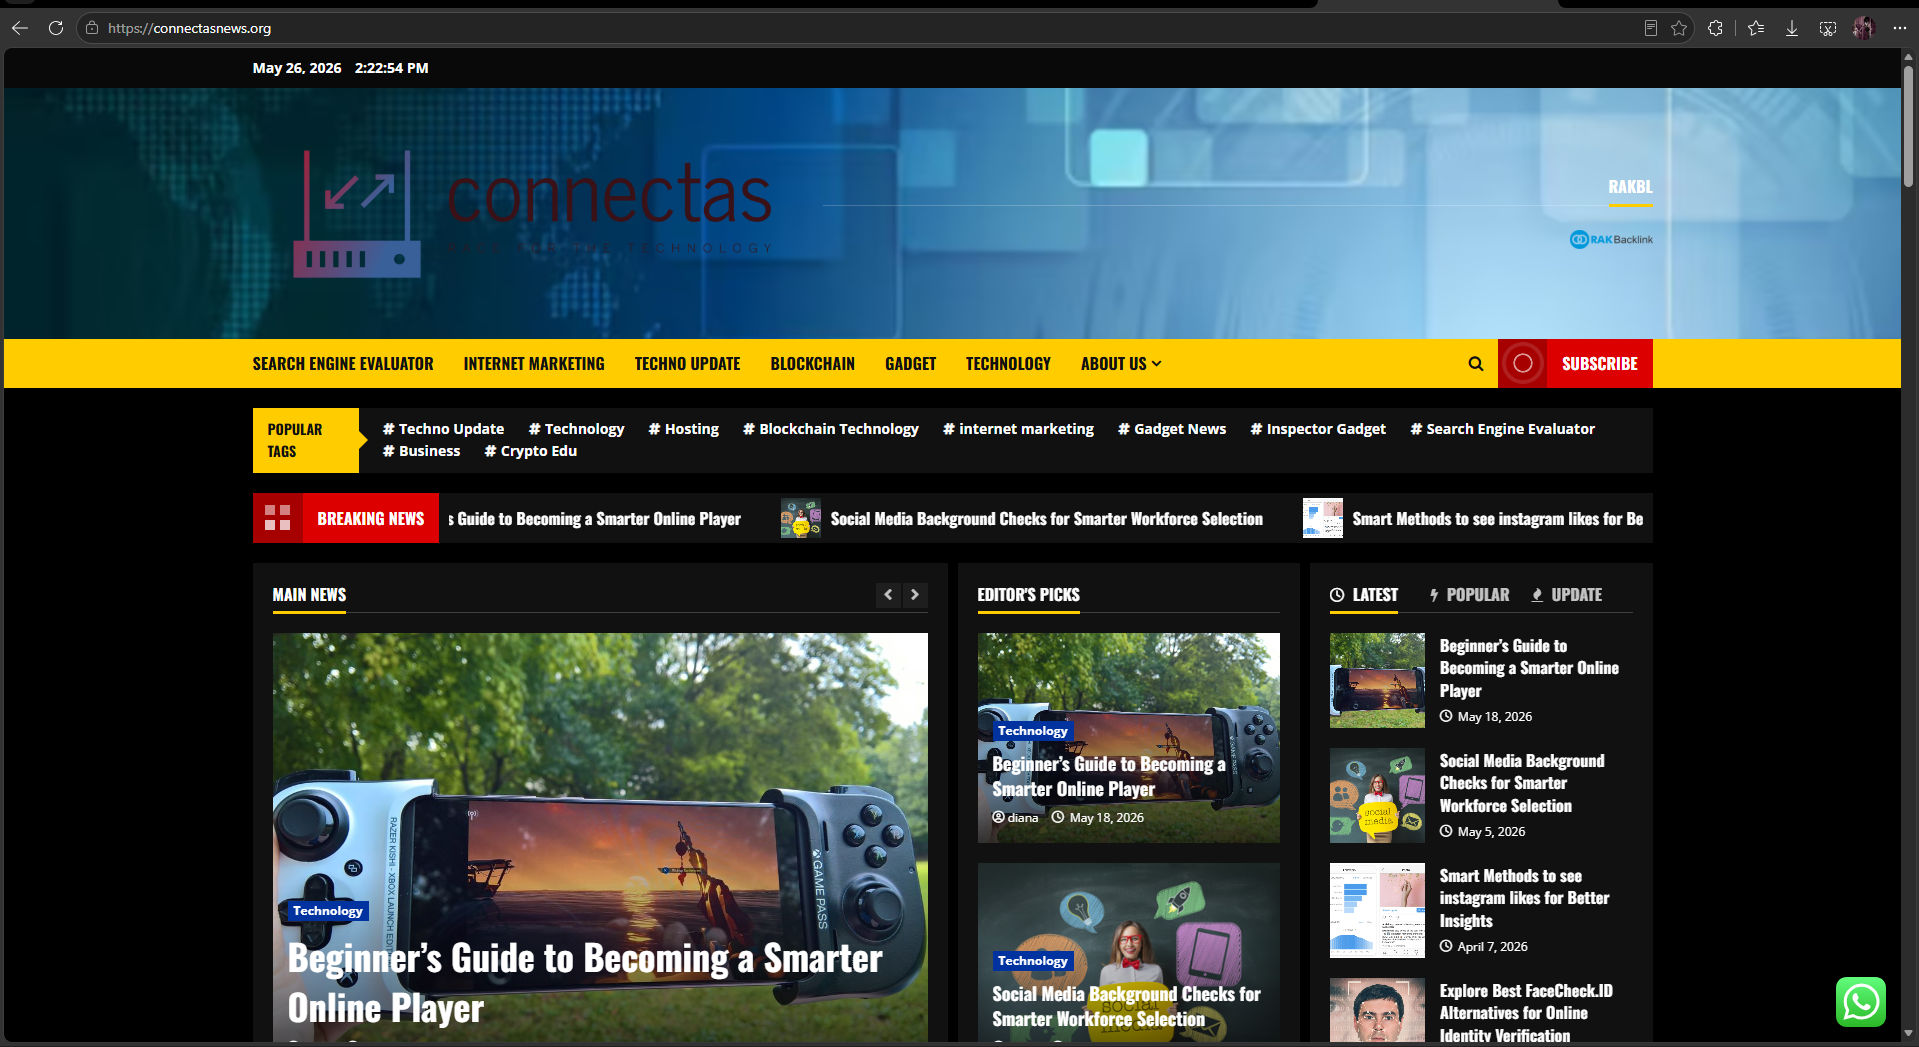Go to previous main news slide
Image resolution: width=1919 pixels, height=1047 pixels.
888,595
